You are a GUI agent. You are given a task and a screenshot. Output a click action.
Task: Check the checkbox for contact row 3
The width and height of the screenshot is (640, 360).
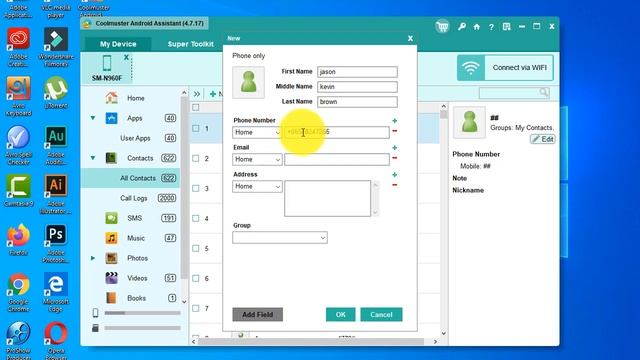[x=196, y=189]
